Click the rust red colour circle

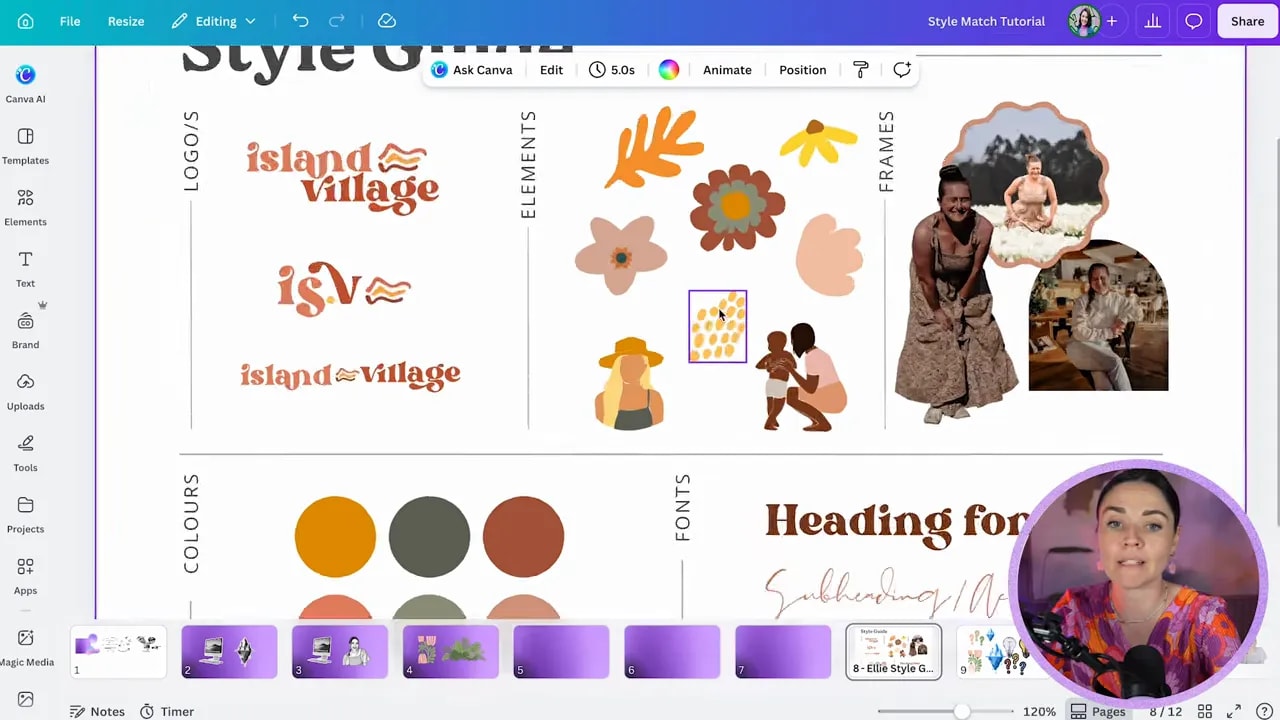pos(523,537)
